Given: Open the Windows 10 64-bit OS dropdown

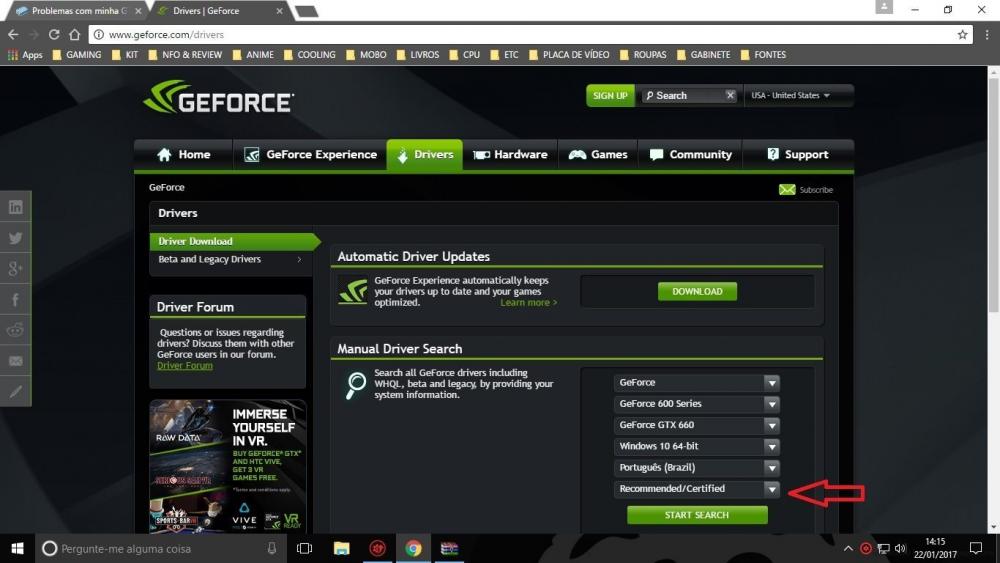Looking at the screenshot, I should [696, 446].
